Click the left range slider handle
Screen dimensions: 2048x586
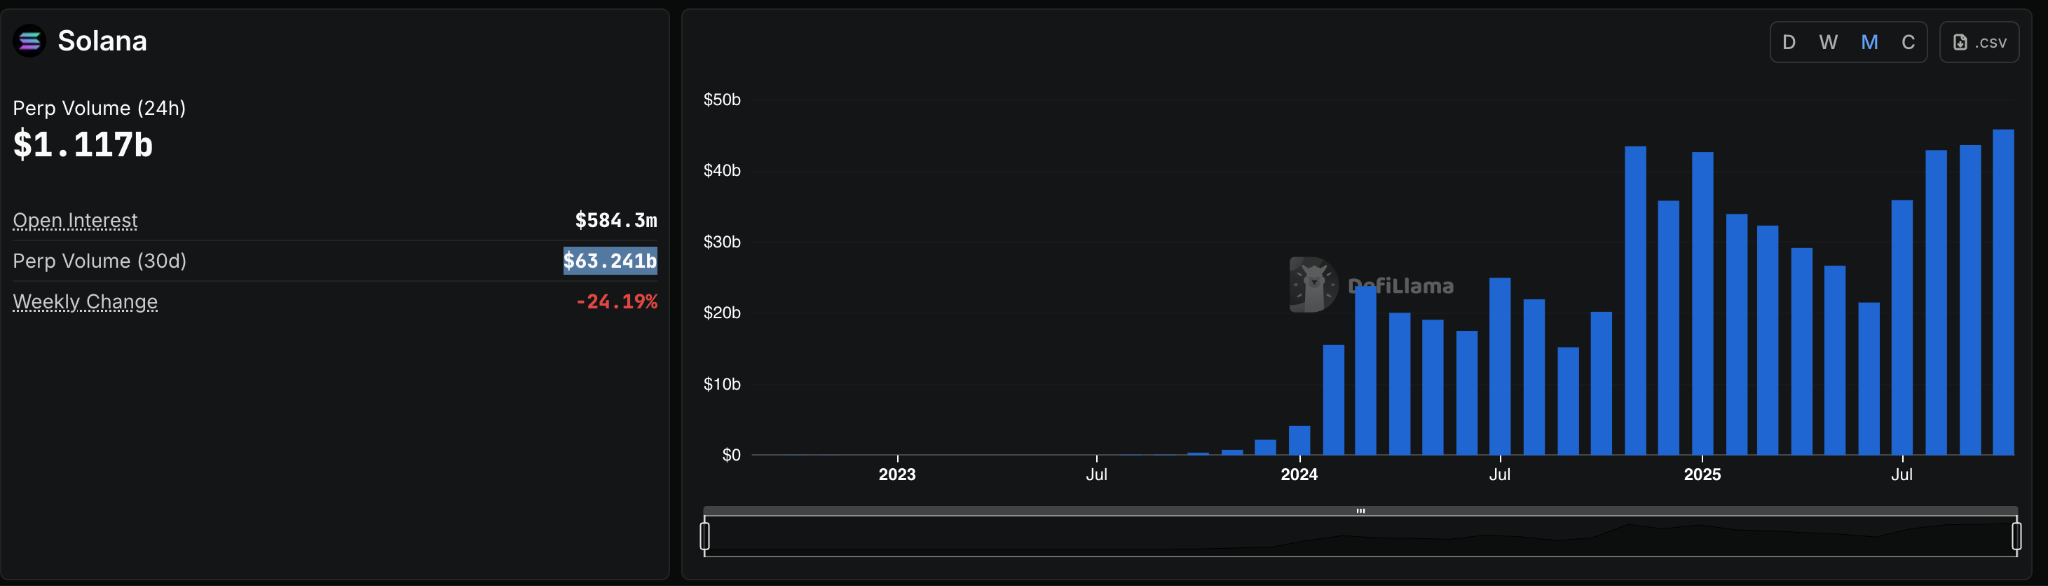(705, 536)
